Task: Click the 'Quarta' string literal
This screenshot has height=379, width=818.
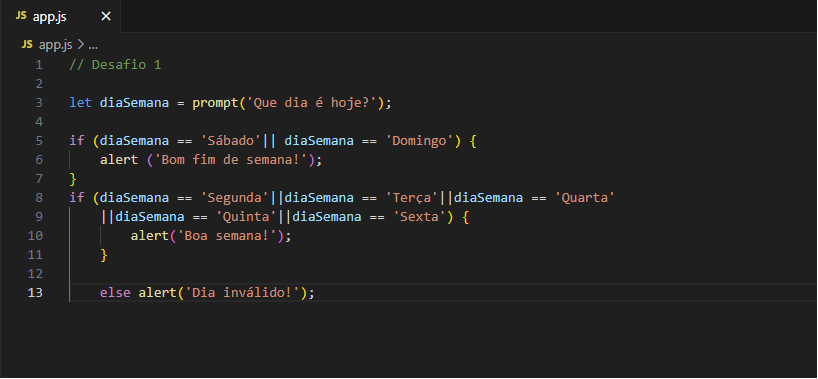Action: [584, 198]
